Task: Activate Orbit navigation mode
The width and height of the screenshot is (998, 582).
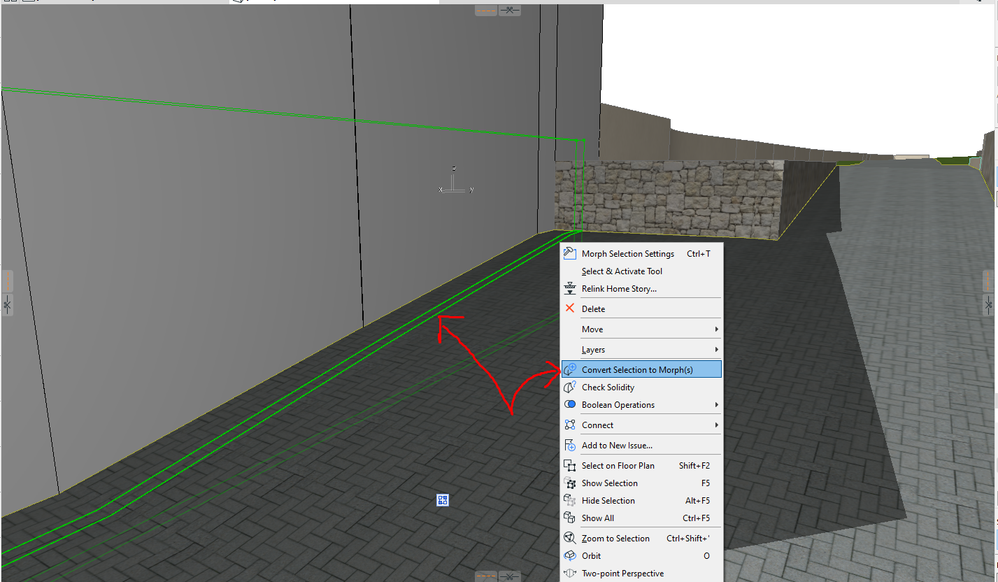Action: 642,556
